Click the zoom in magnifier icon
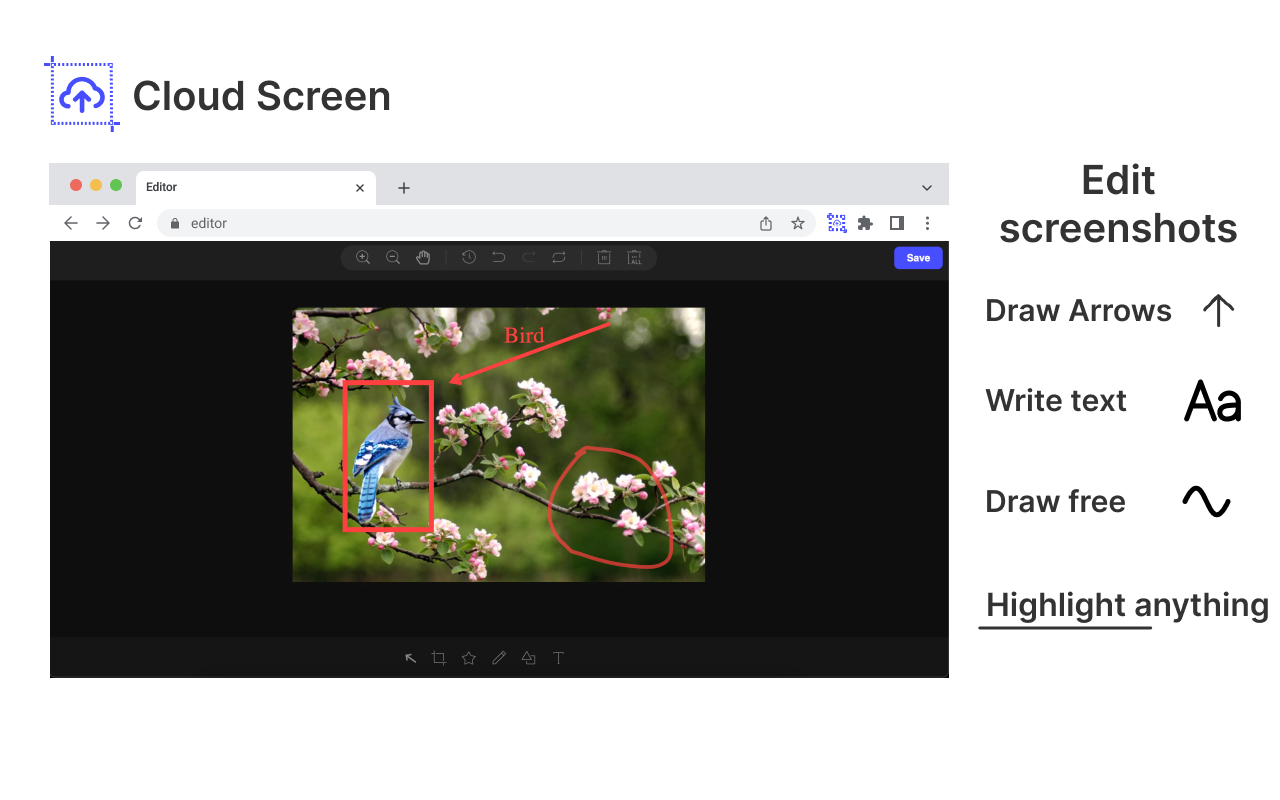 point(363,258)
